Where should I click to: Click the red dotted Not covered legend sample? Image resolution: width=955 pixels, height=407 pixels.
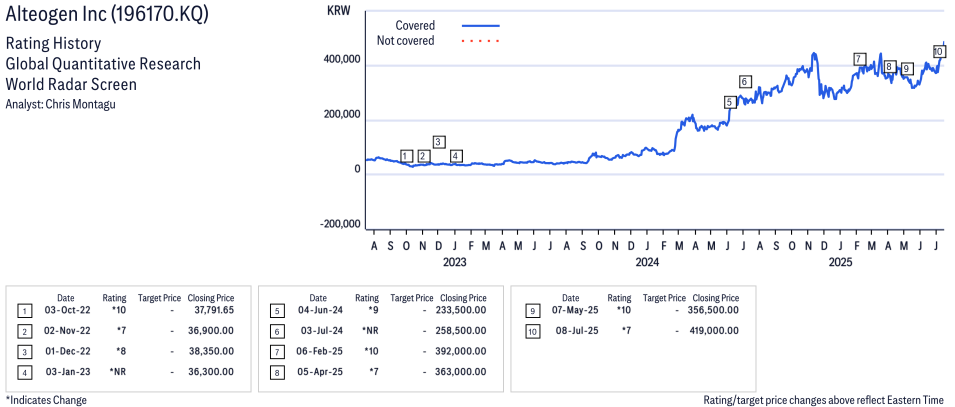click(x=481, y=41)
